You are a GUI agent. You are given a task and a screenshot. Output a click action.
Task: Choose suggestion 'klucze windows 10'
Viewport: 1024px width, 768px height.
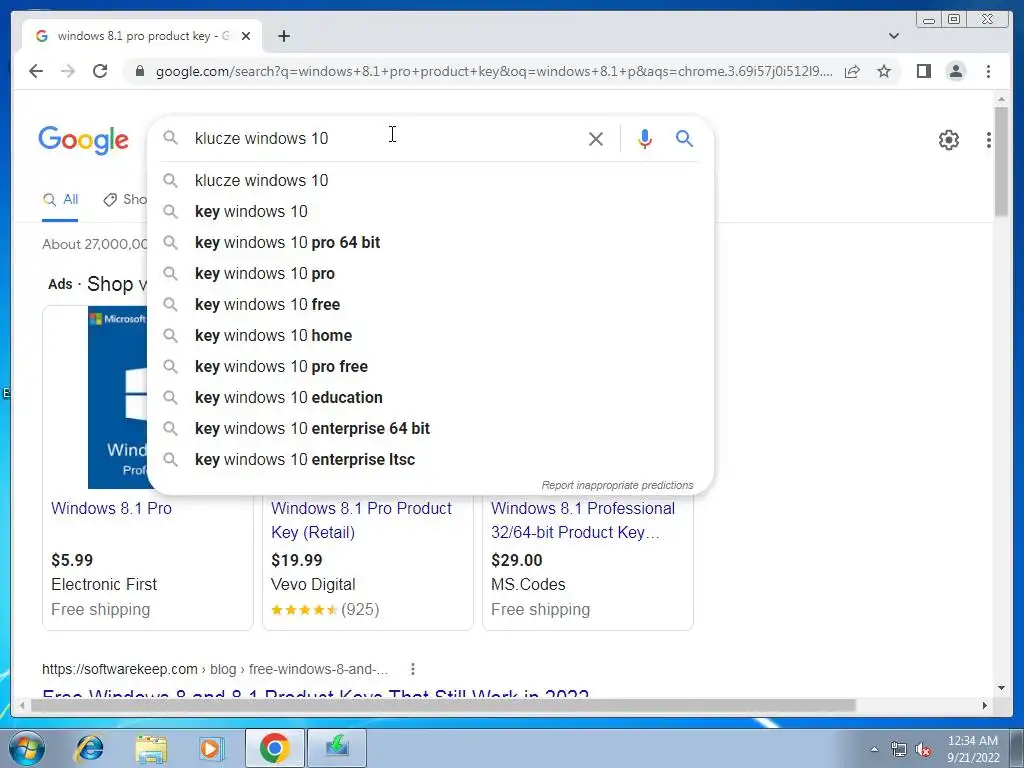(431, 180)
